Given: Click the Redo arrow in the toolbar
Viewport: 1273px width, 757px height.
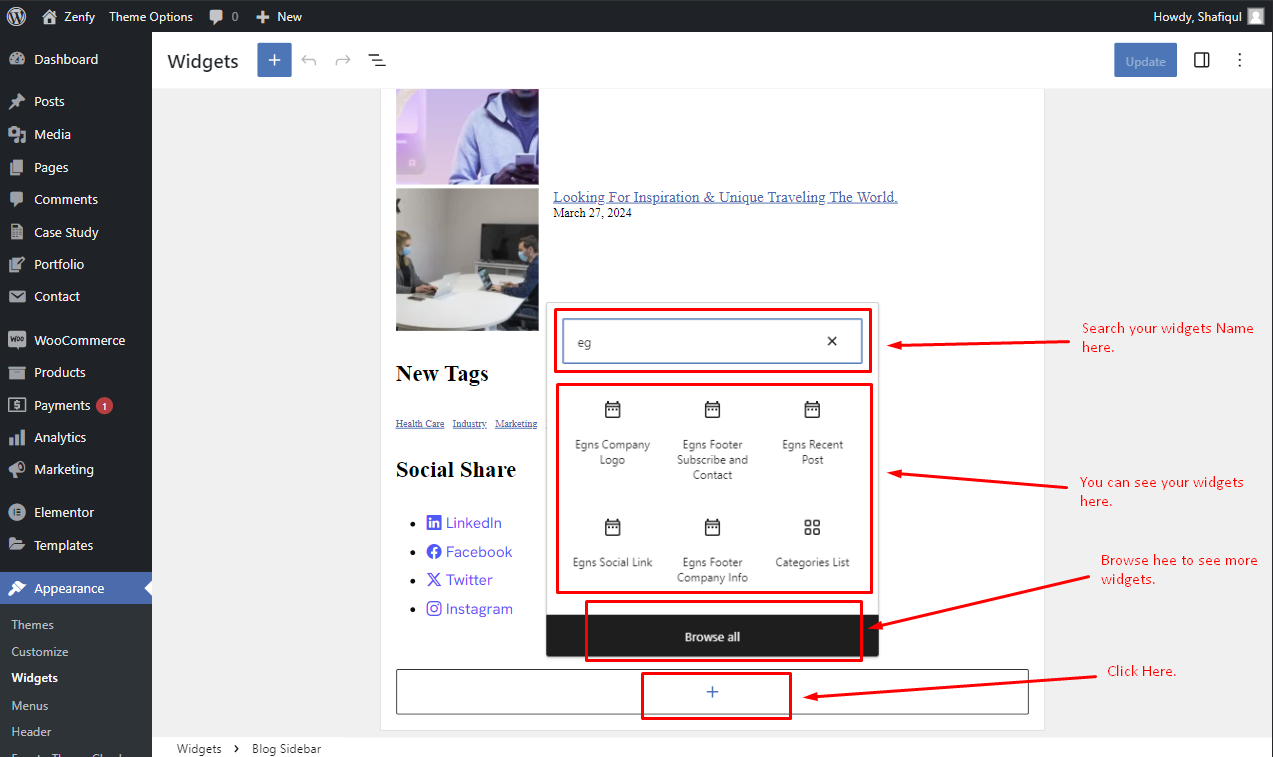Looking at the screenshot, I should pos(343,60).
